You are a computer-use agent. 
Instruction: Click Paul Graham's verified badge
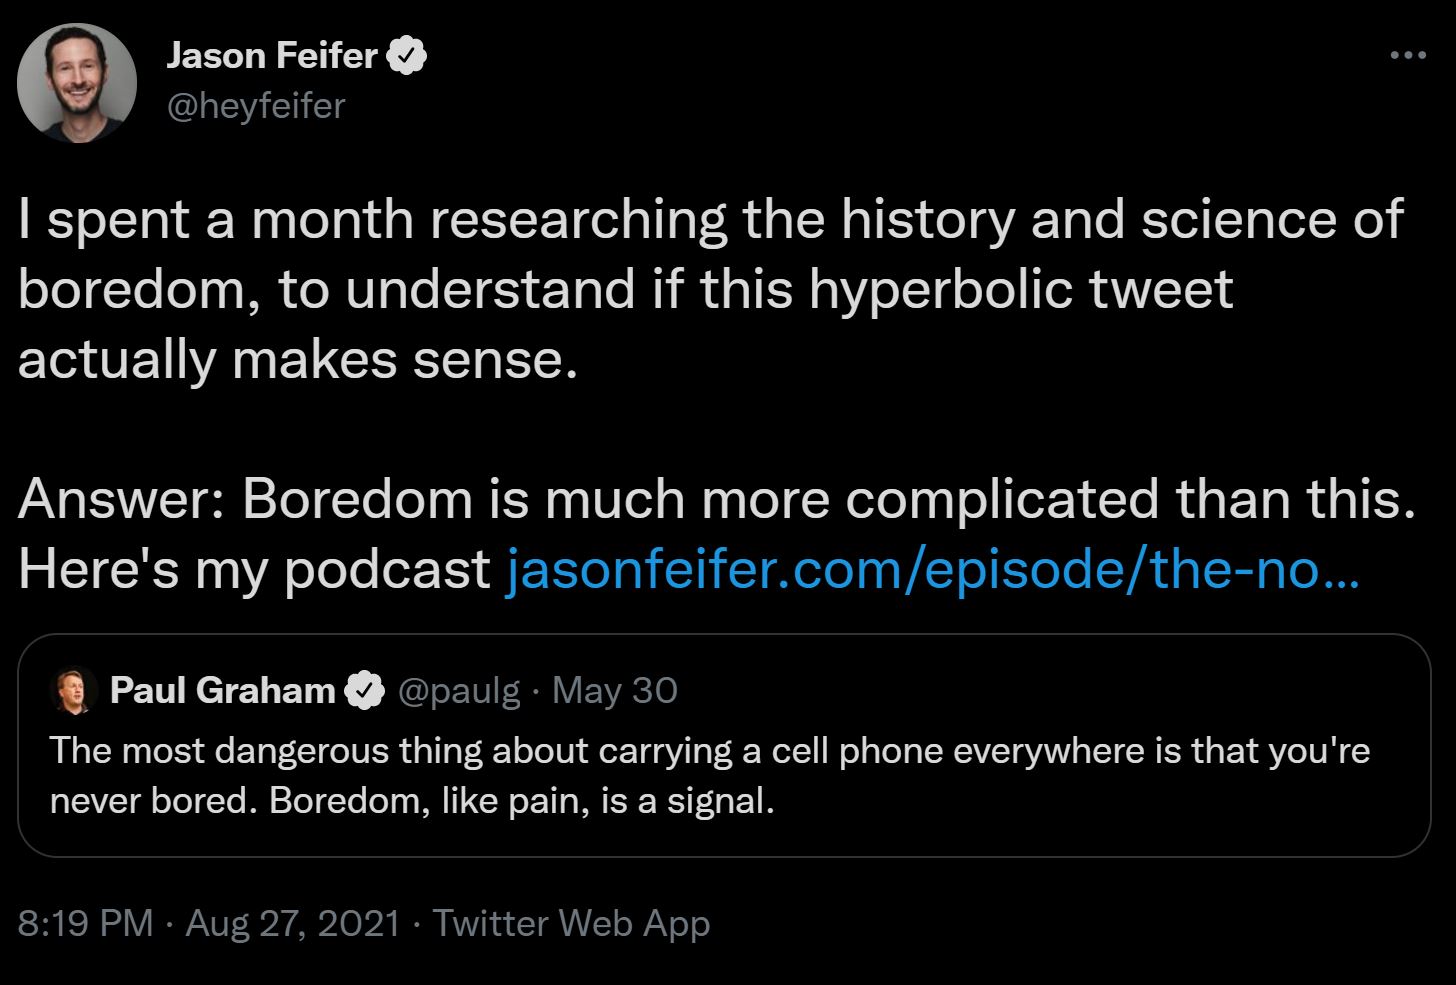point(365,691)
